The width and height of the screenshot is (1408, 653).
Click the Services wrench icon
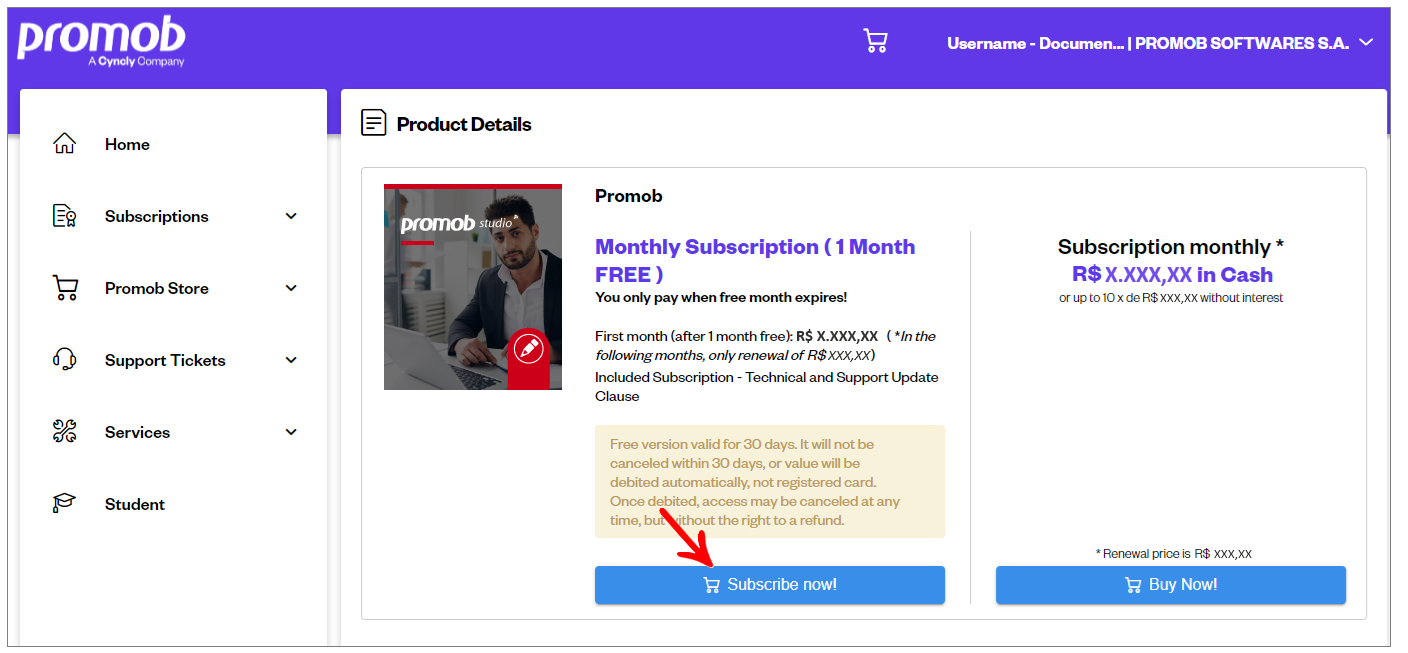(64, 432)
